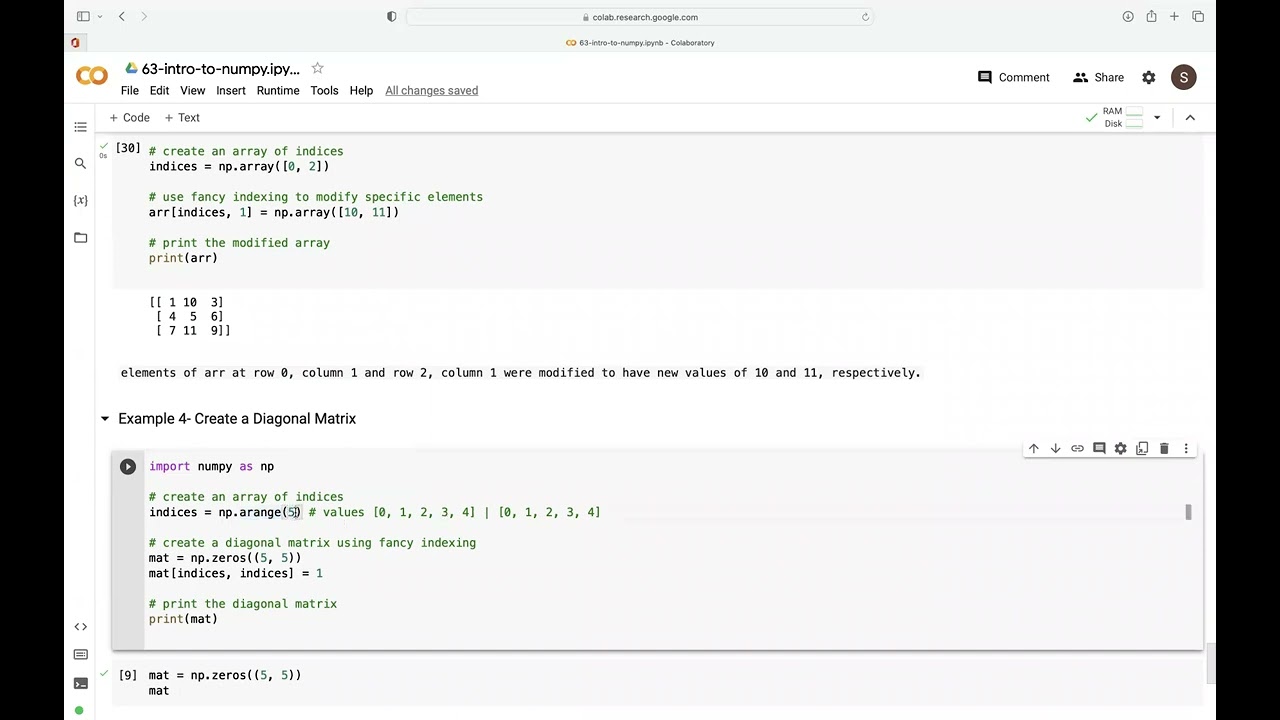
Task: Run the diagonal matrix code cell
Action: pyautogui.click(x=128, y=467)
